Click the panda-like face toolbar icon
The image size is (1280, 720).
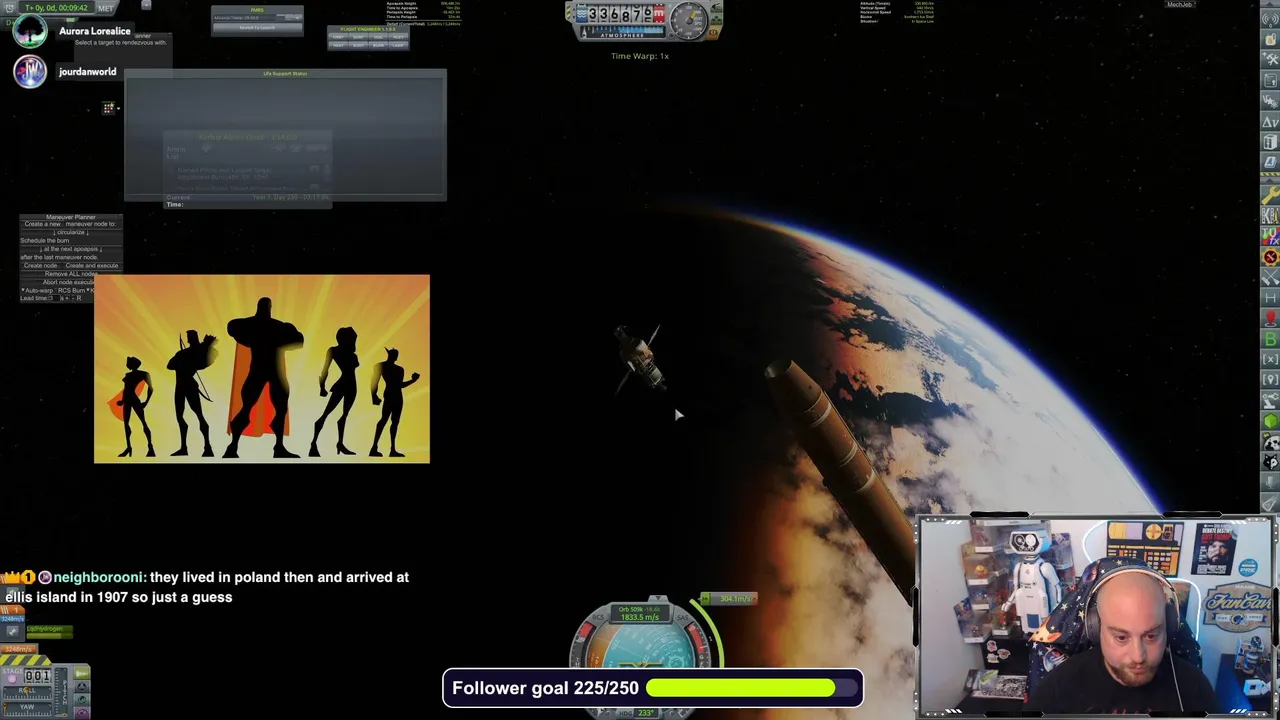click(1271, 440)
